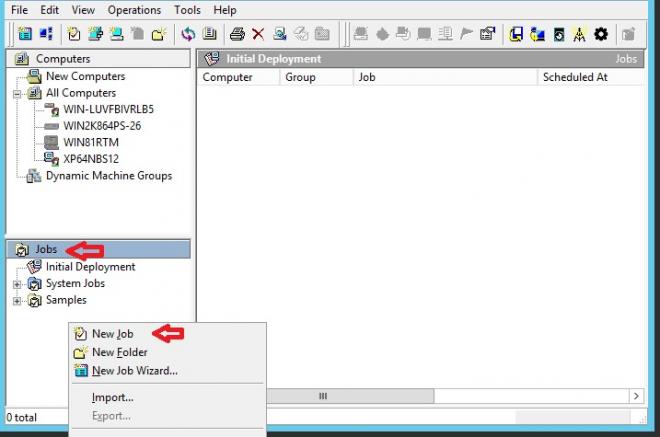Select computer WIN81RTM
This screenshot has height=437, width=660.
point(91,142)
